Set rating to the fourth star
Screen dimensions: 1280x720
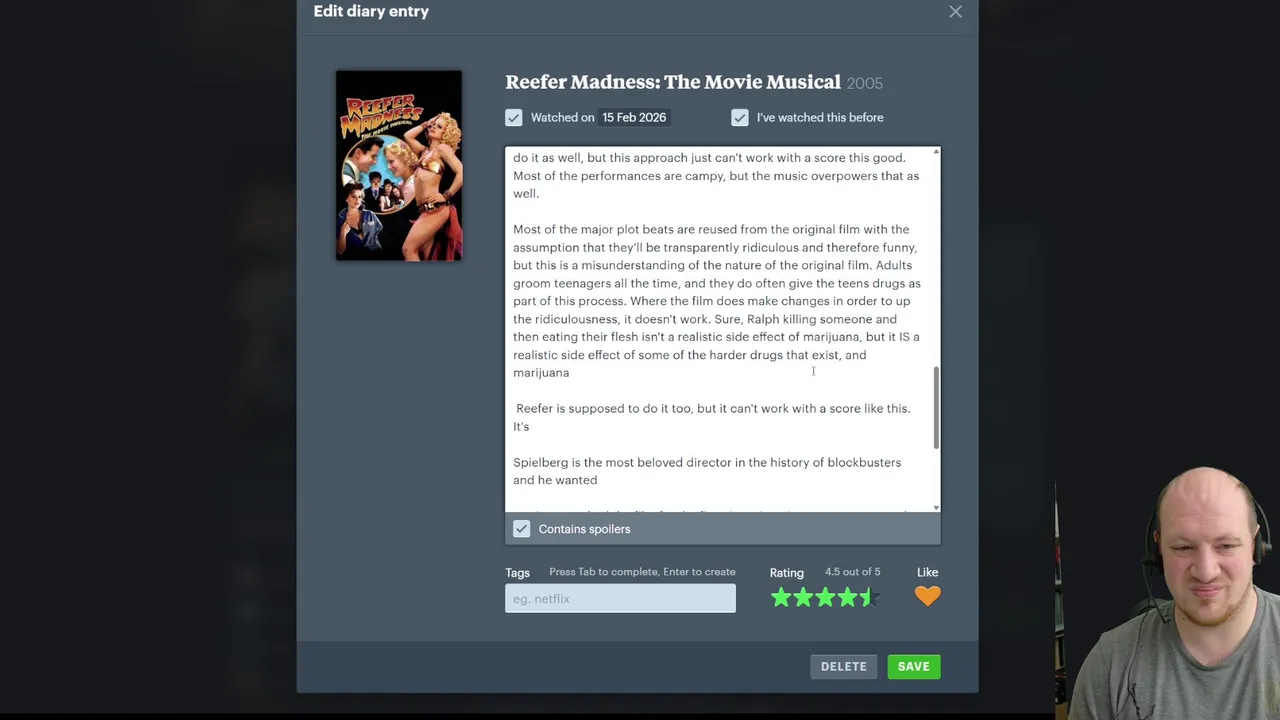pos(847,597)
